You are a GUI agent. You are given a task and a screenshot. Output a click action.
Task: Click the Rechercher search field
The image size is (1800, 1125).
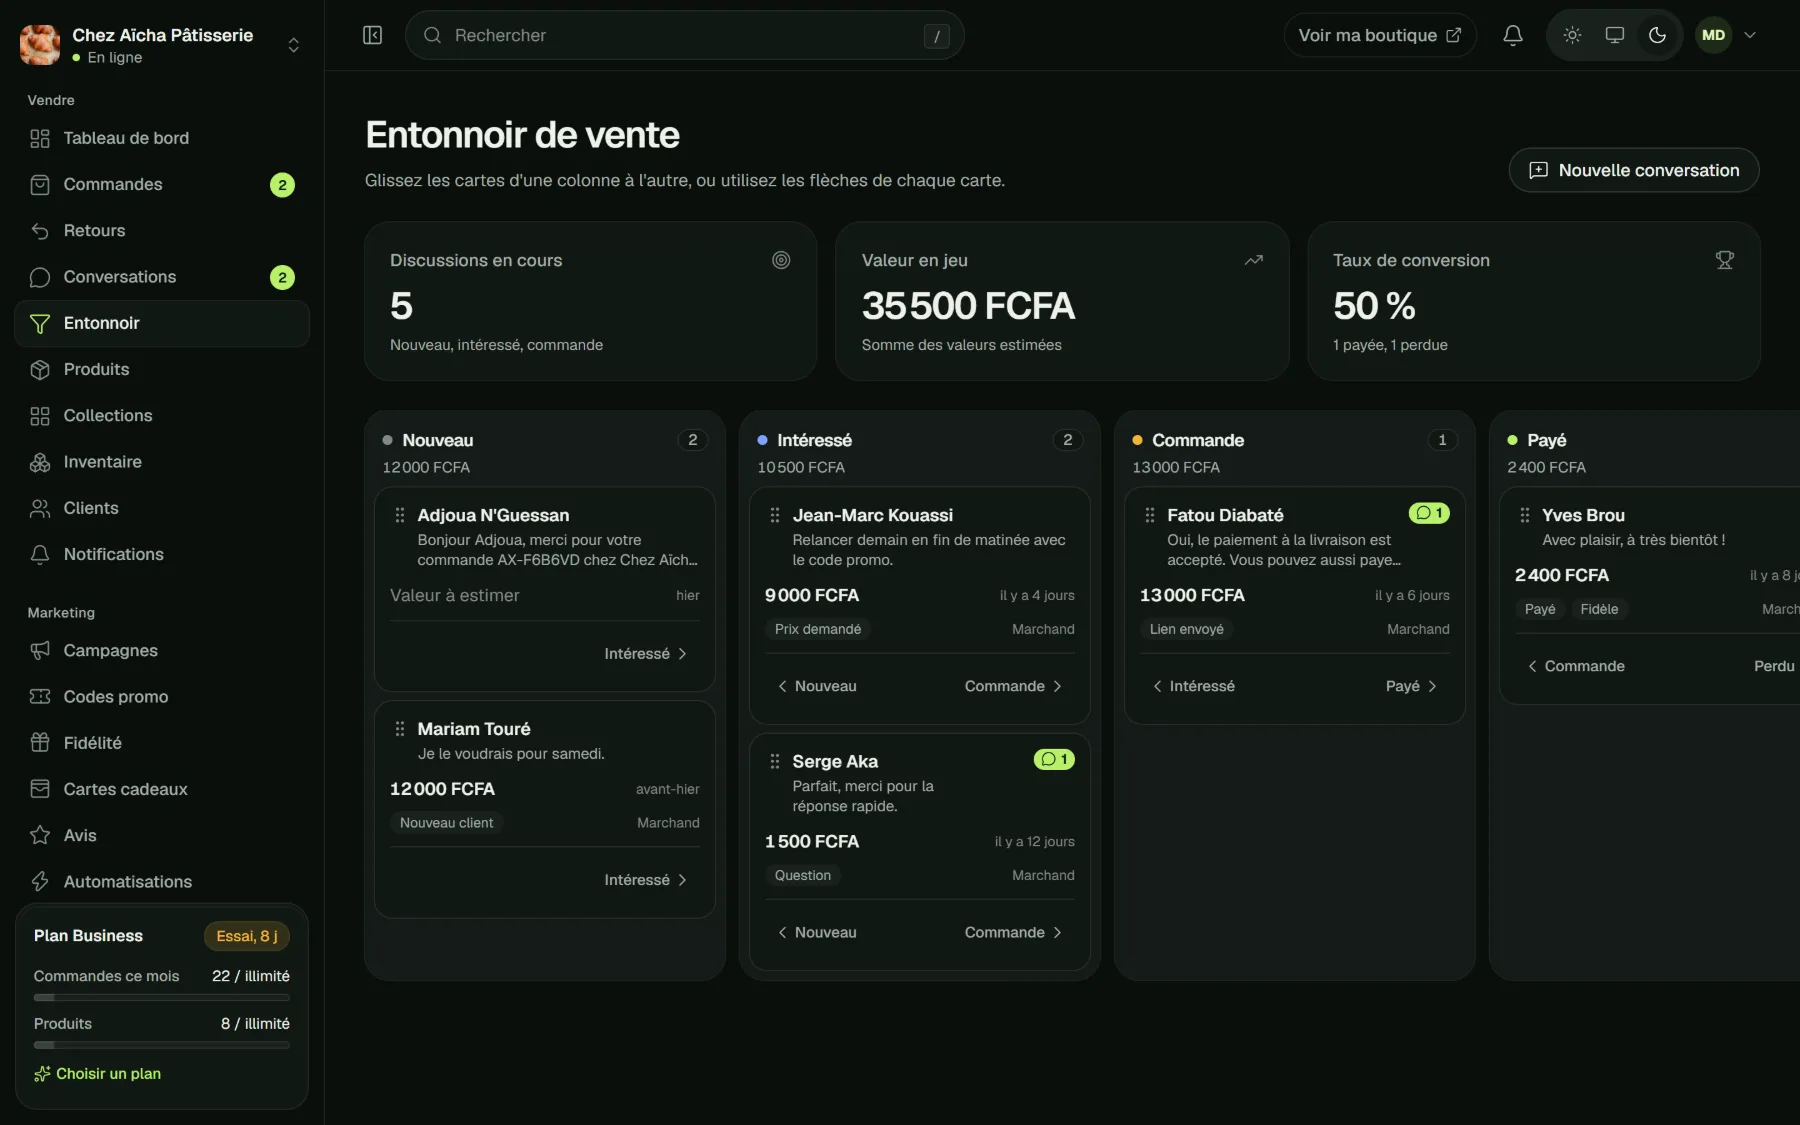point(684,35)
